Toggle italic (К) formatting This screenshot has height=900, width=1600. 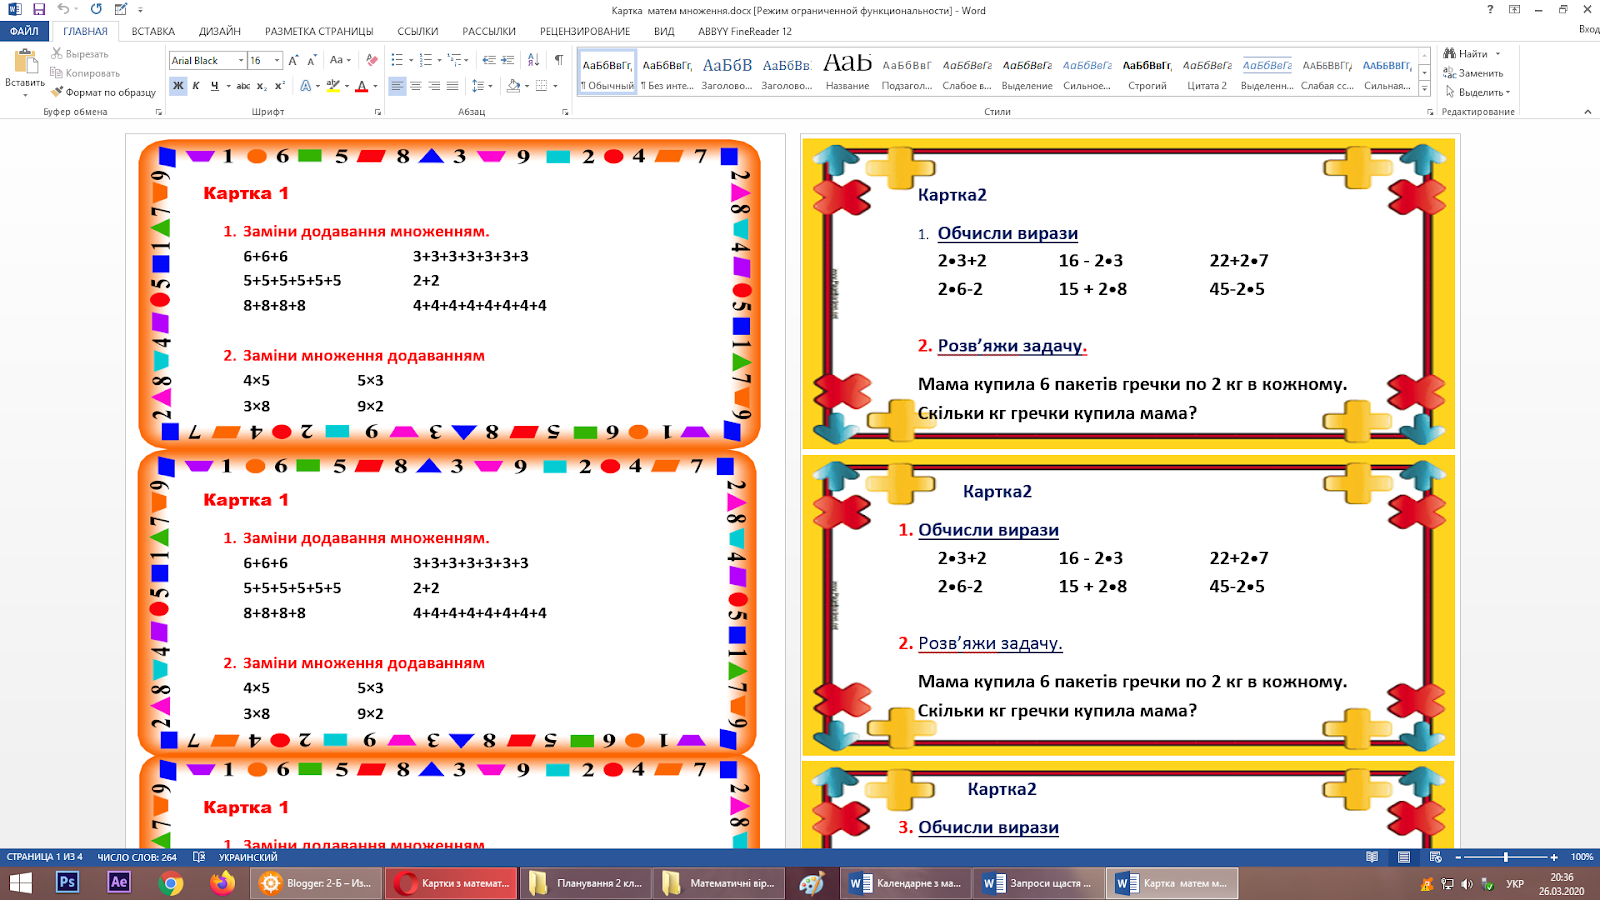click(x=196, y=86)
